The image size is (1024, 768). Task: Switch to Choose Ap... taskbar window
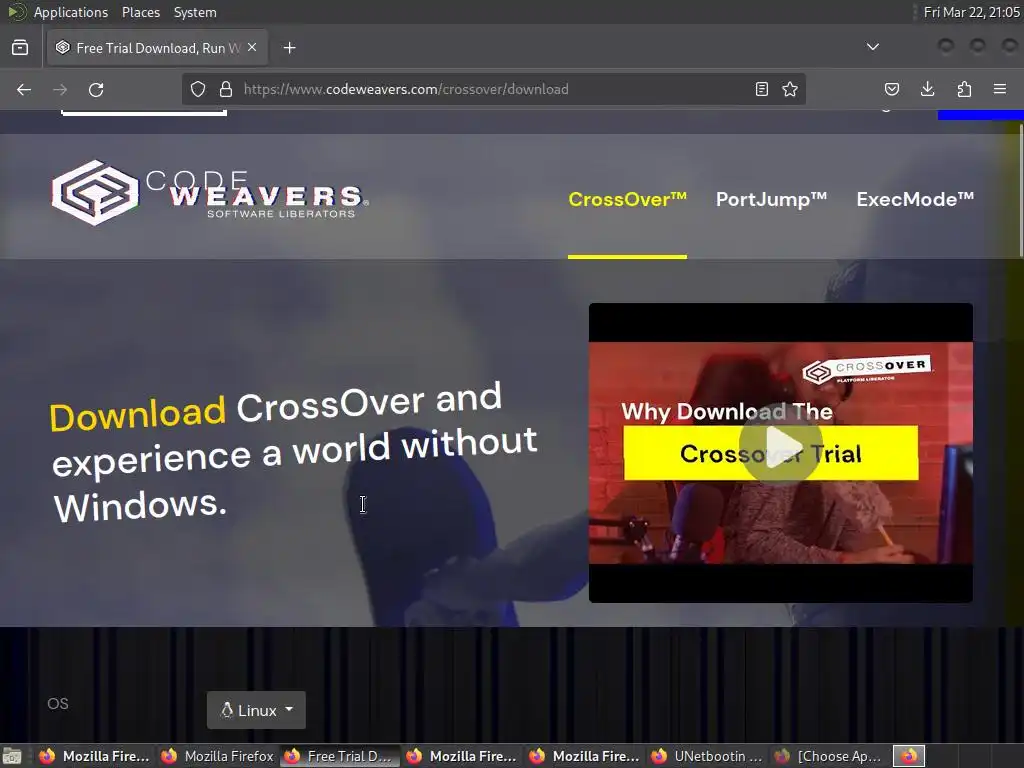coord(829,756)
